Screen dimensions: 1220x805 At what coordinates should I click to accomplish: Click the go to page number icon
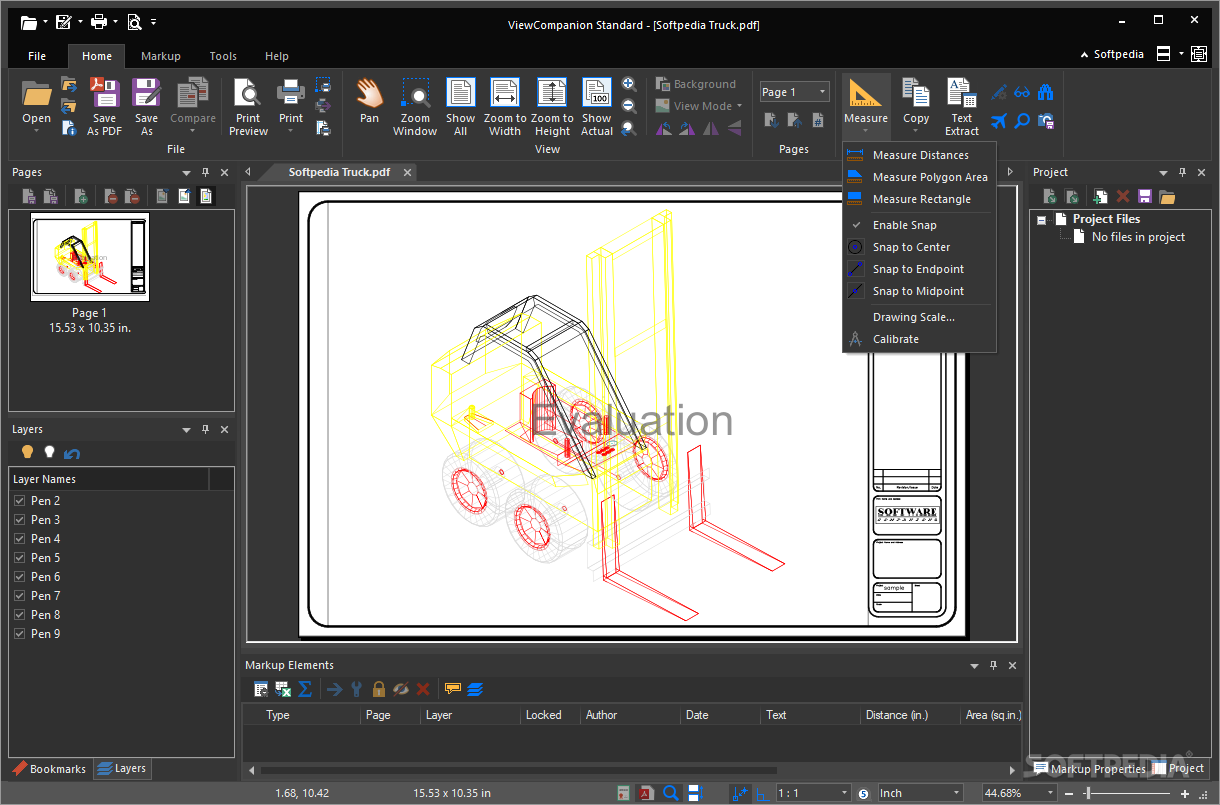[x=817, y=120]
